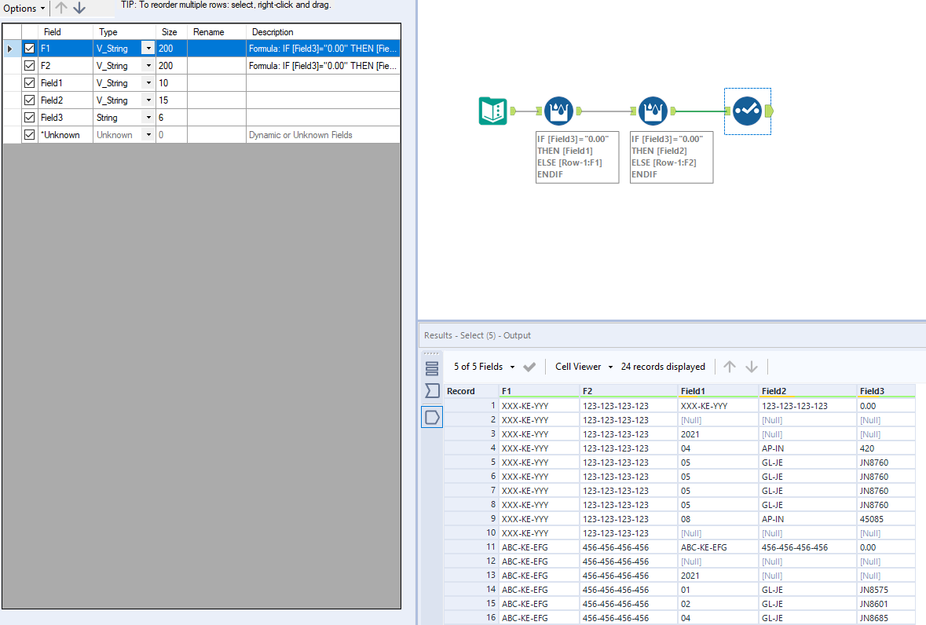Show the output anchor data in Results
This screenshot has height=625, width=926.
[432, 417]
